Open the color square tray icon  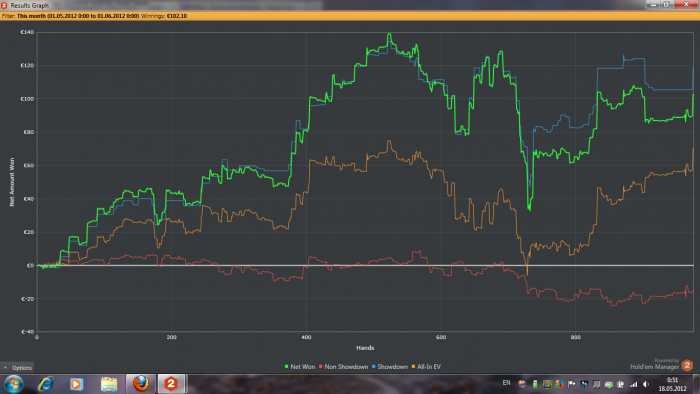547,384
